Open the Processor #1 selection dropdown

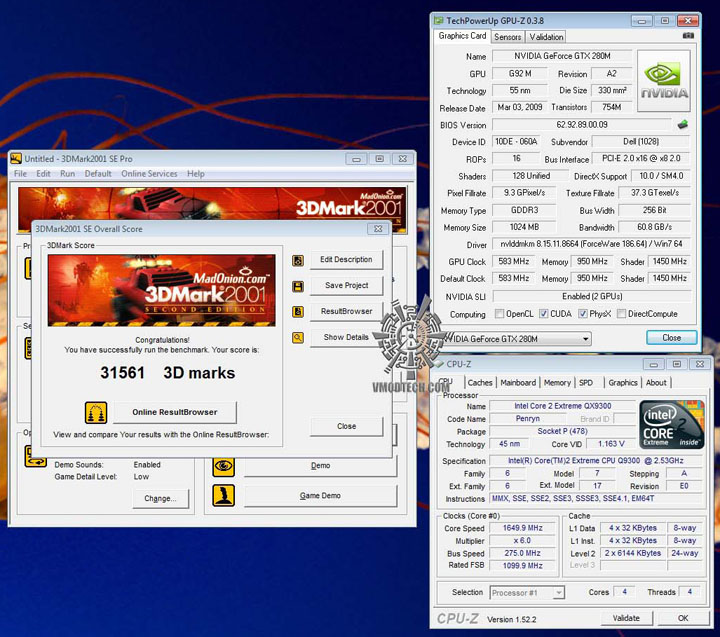click(x=558, y=592)
